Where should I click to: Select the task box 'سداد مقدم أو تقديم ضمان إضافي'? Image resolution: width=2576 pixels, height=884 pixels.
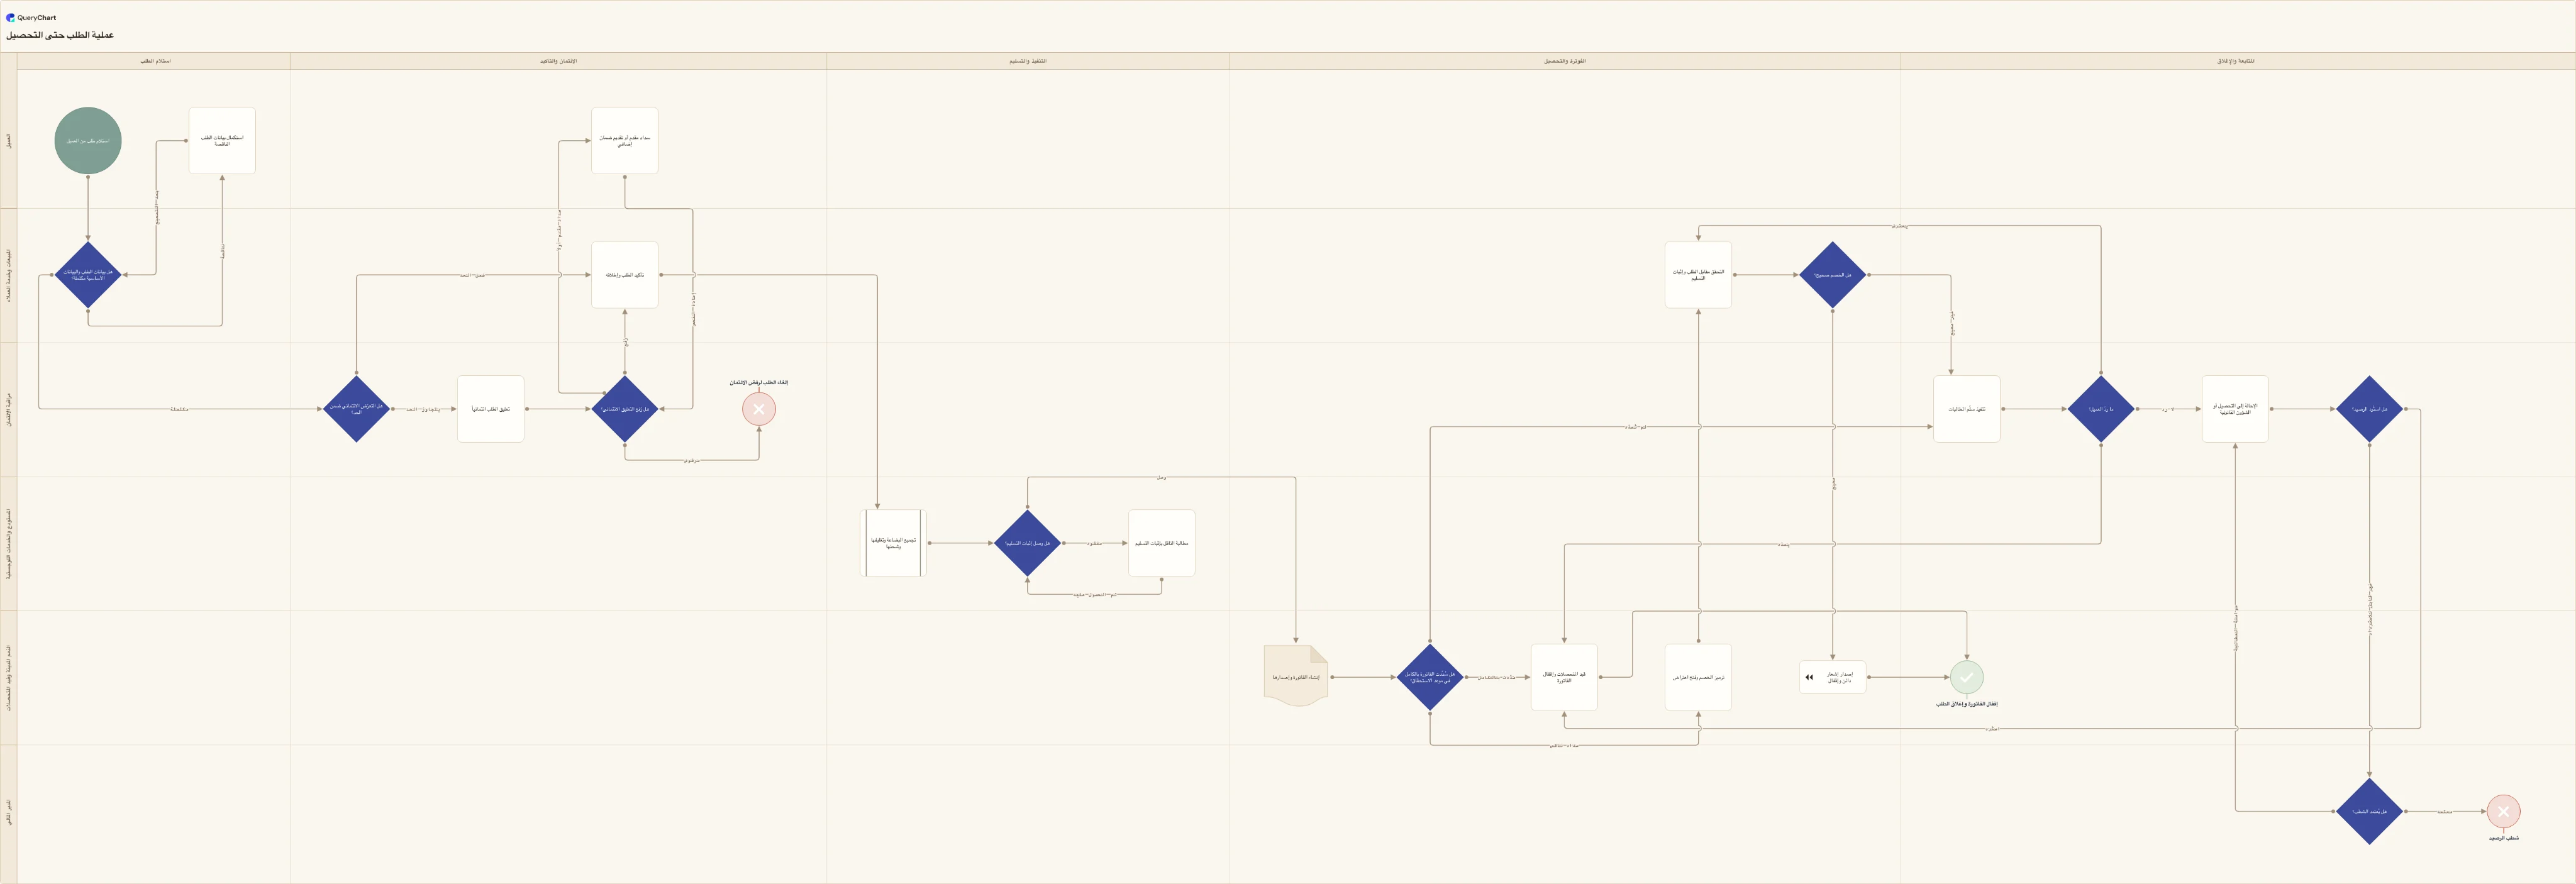tap(625, 141)
